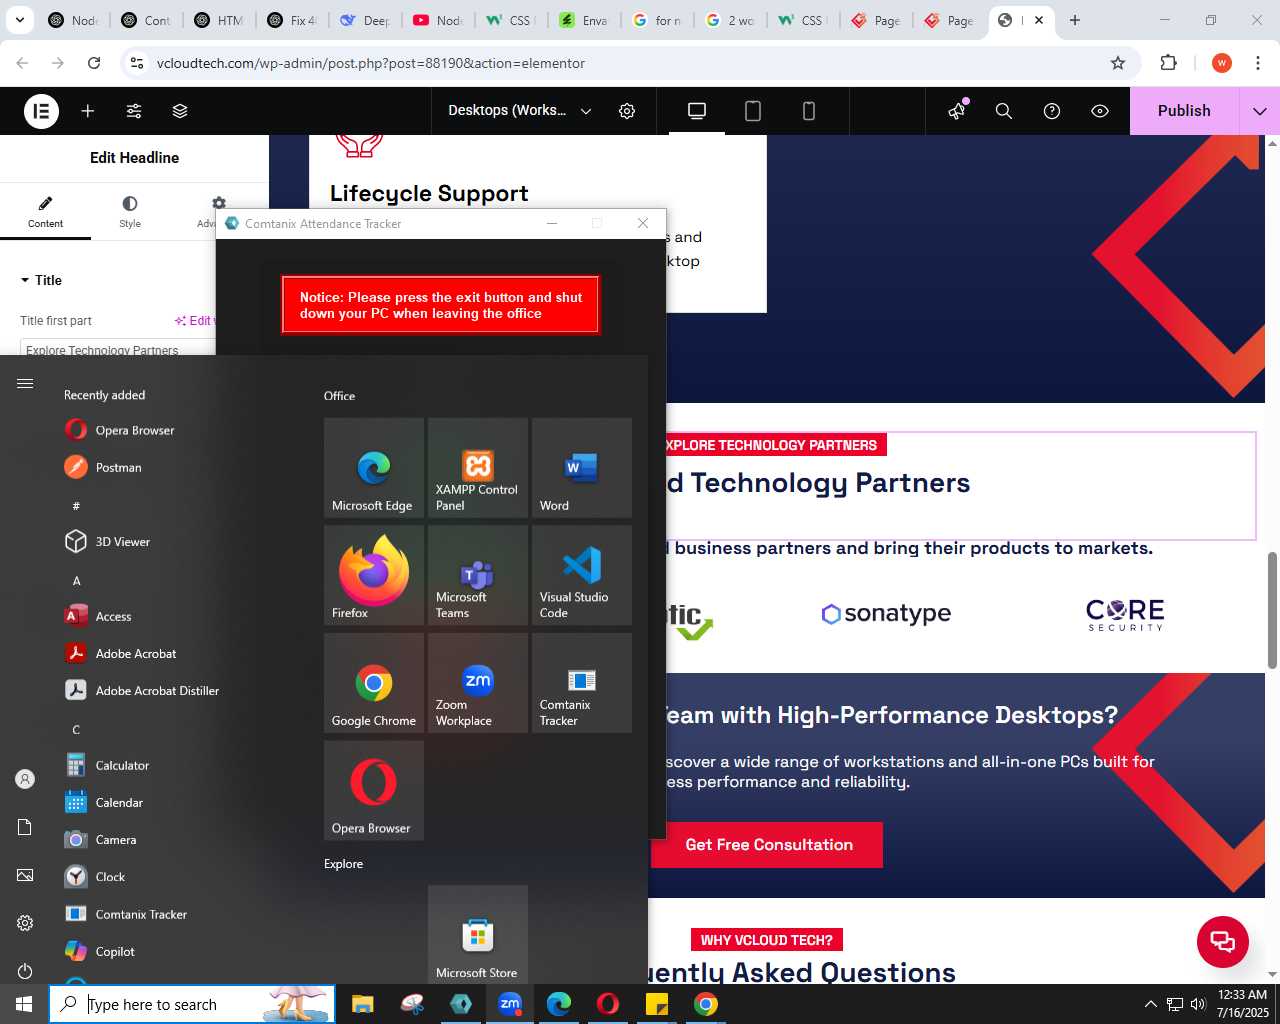
Task: Open Extensions puzzle icon
Action: [x=1168, y=63]
